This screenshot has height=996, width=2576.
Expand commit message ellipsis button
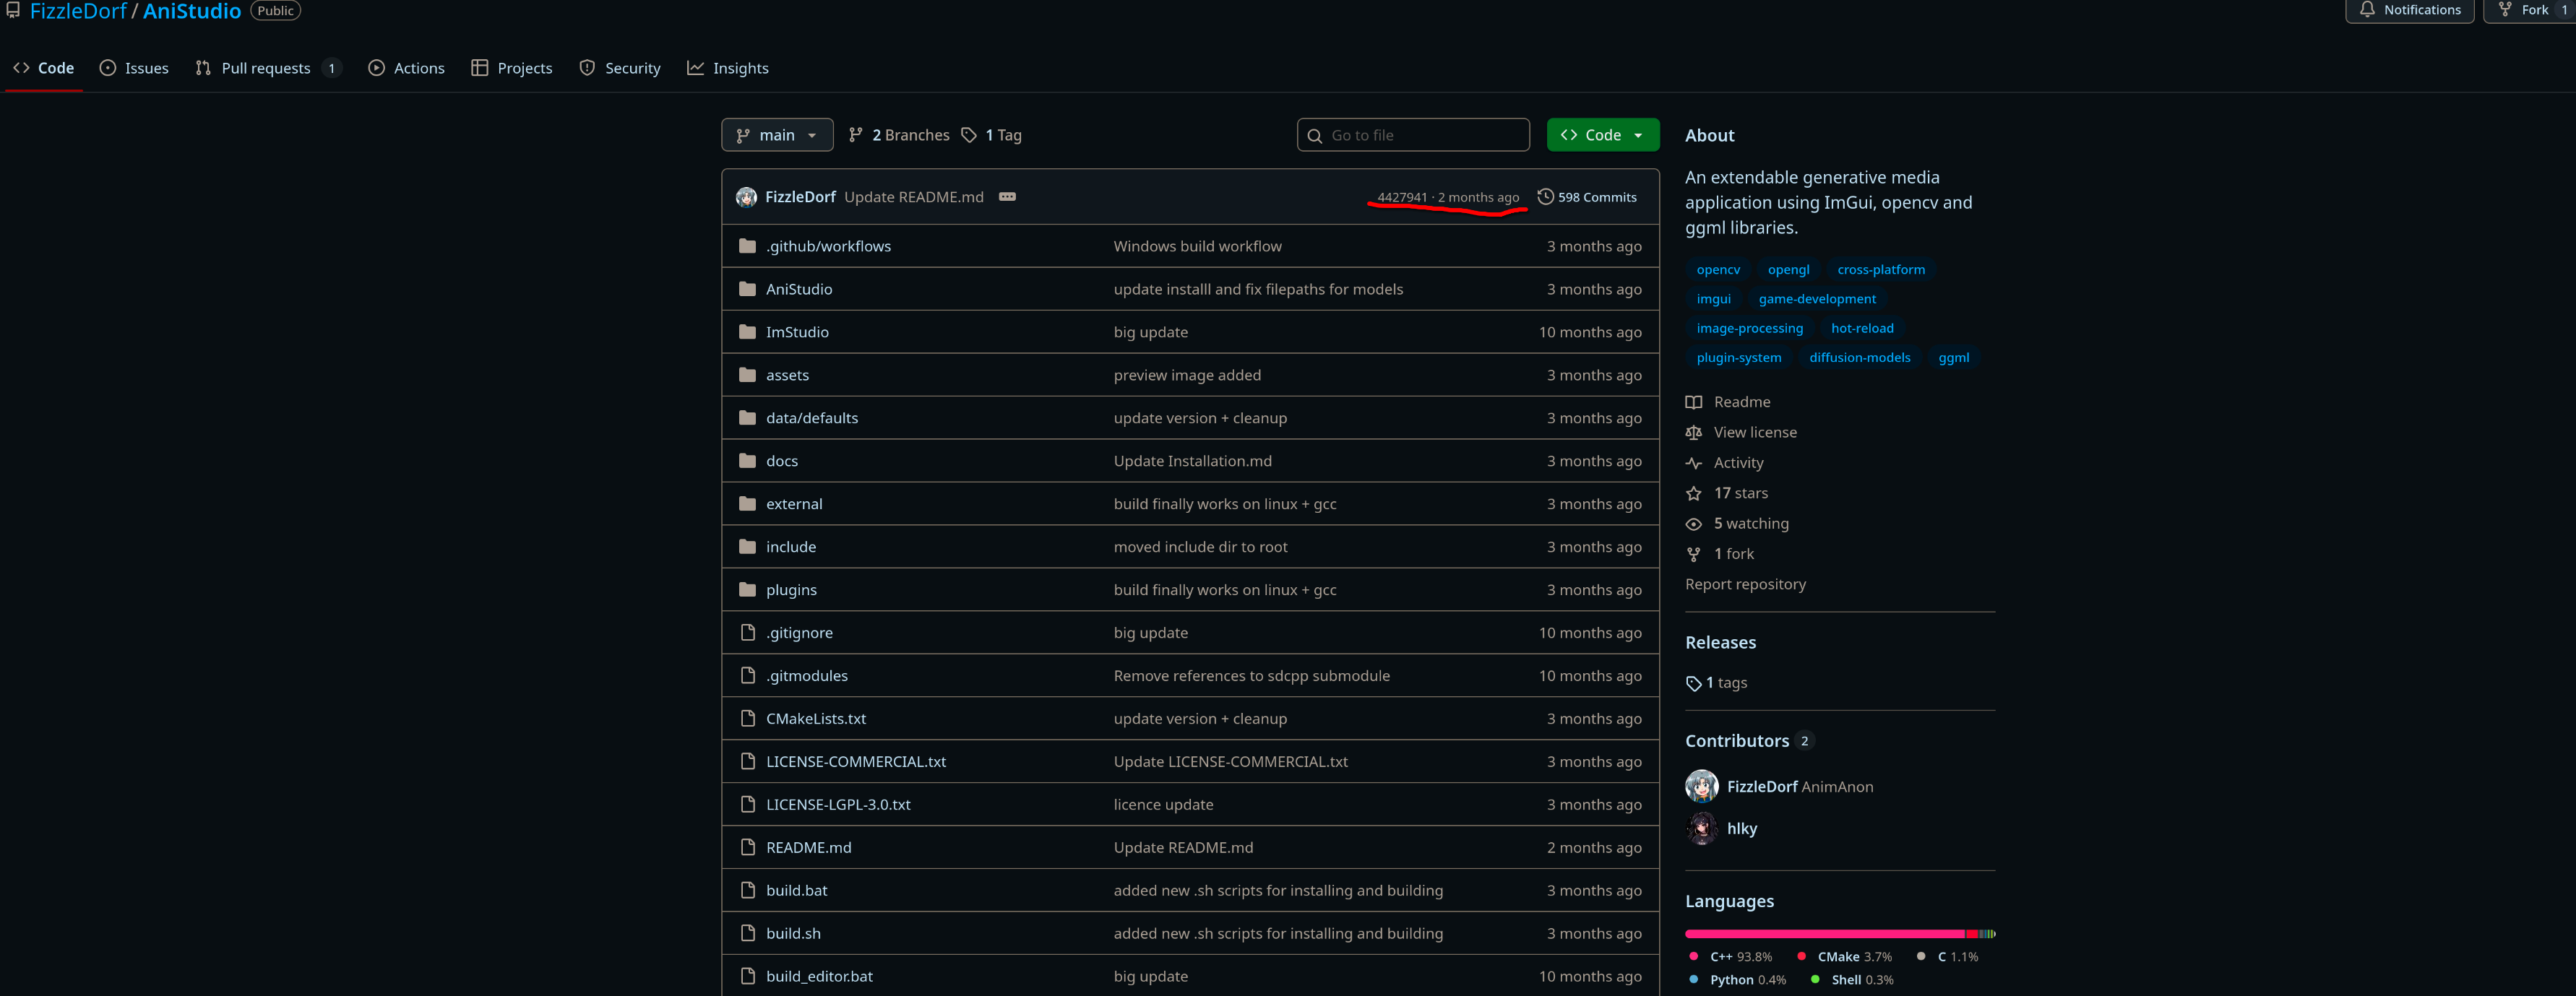point(1007,197)
